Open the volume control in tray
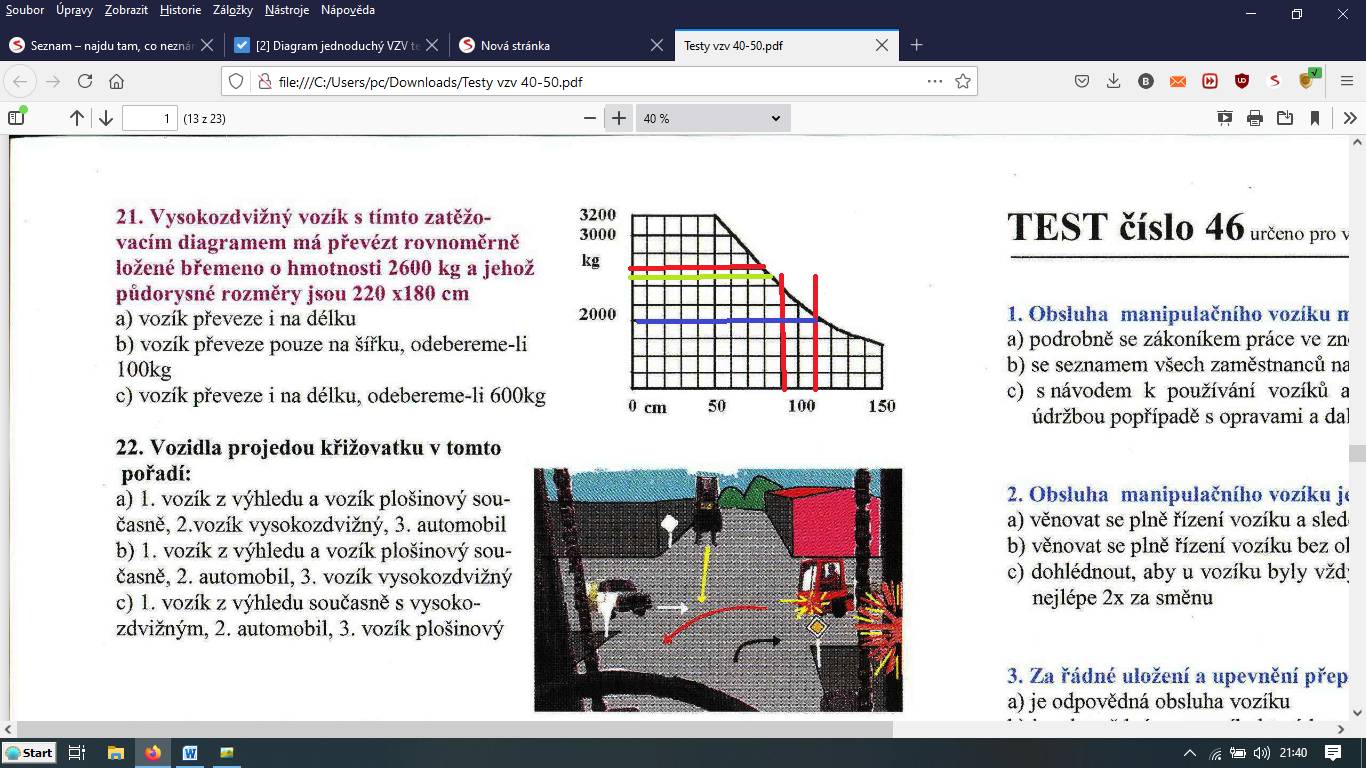Viewport: 1366px width, 768px height. [1262, 753]
